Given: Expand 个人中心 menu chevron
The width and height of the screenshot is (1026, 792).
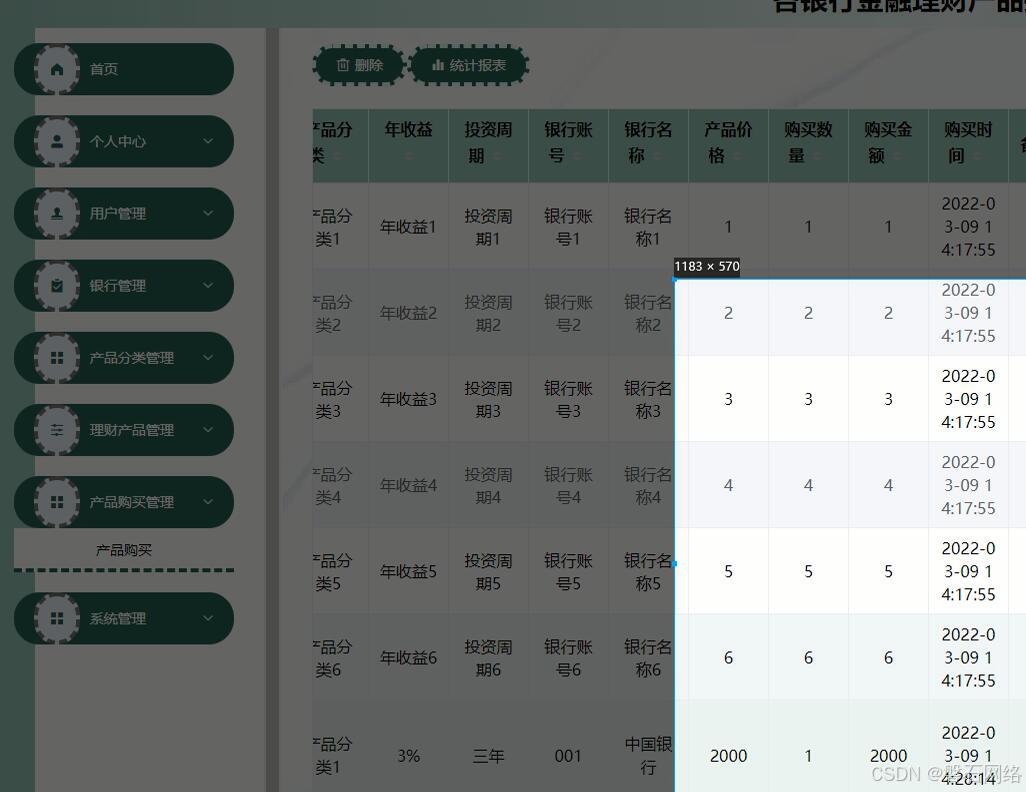Looking at the screenshot, I should tap(208, 141).
